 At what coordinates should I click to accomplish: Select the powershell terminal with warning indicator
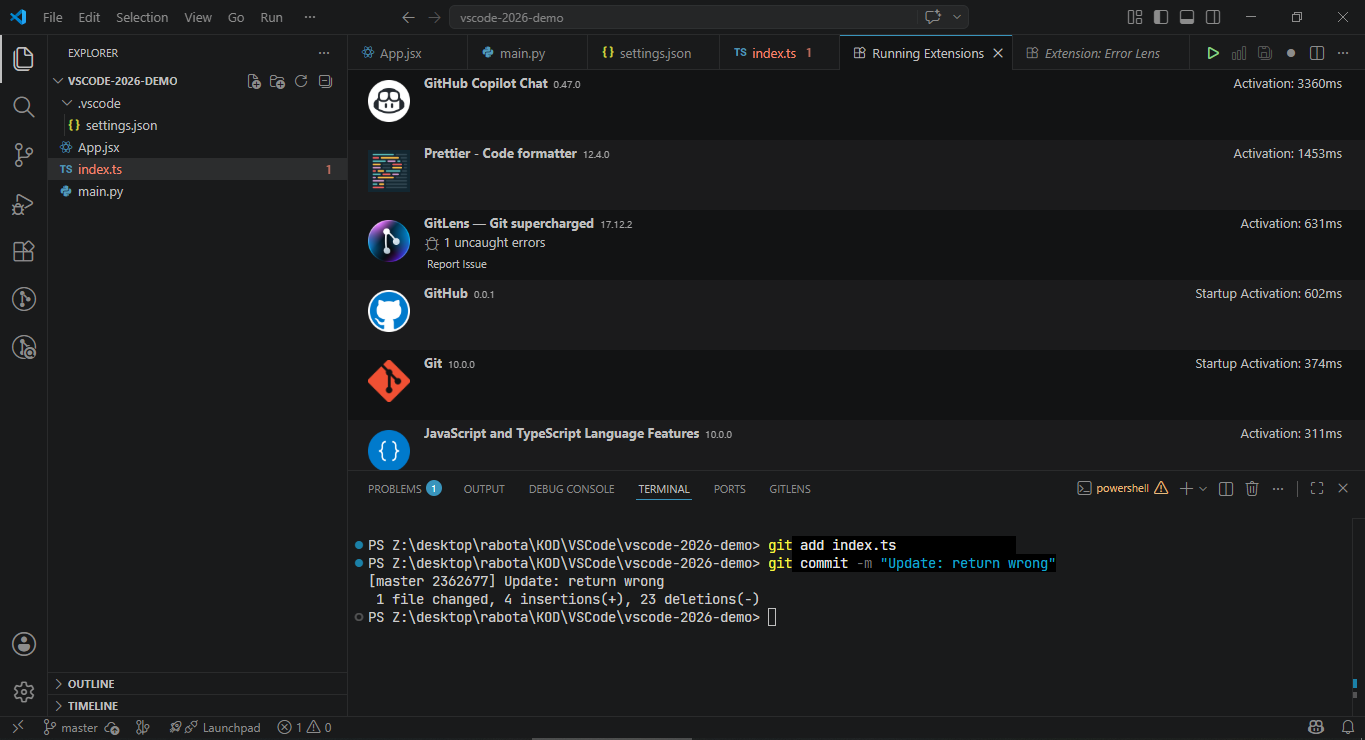coord(1122,488)
